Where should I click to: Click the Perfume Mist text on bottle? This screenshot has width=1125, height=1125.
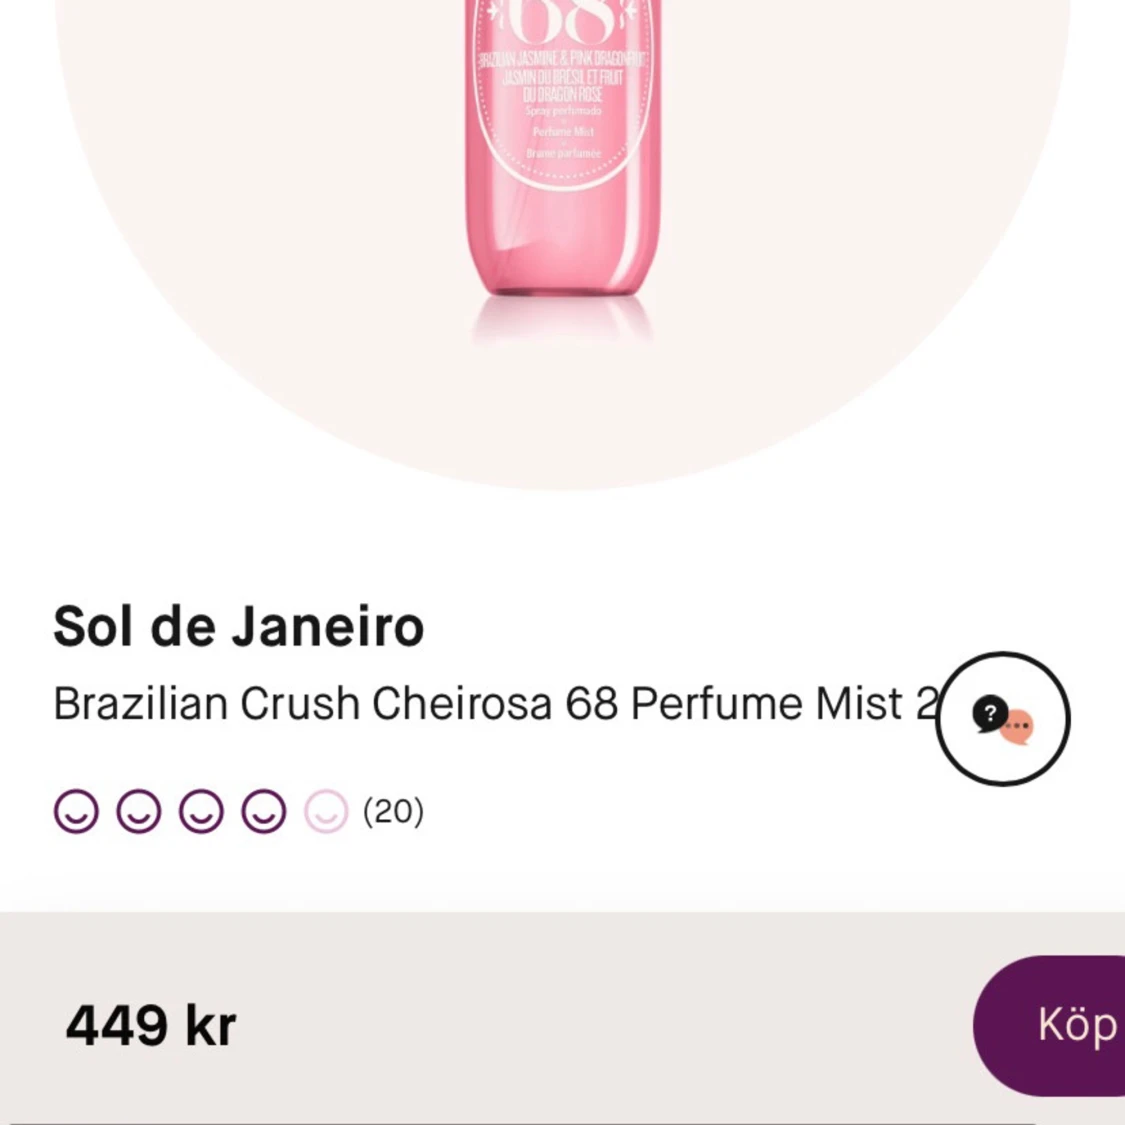563,132
